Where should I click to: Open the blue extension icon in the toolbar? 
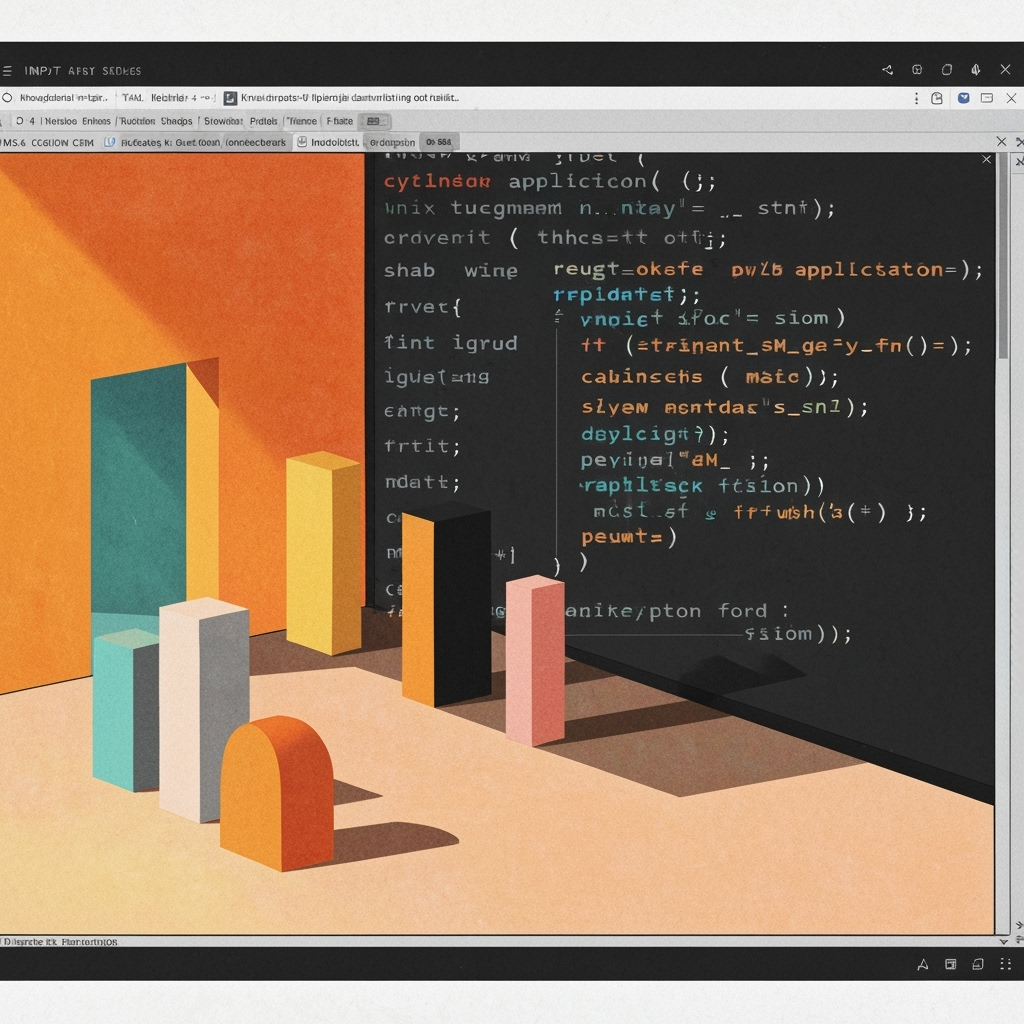(x=964, y=98)
